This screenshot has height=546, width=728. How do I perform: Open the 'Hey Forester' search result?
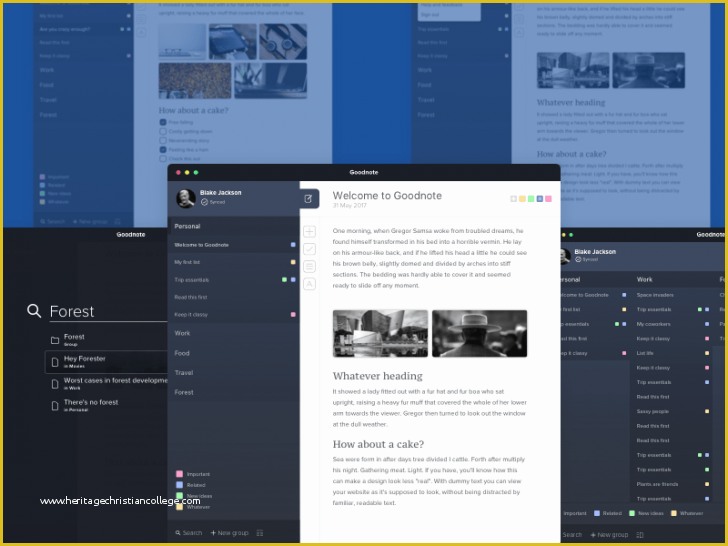[106, 362]
